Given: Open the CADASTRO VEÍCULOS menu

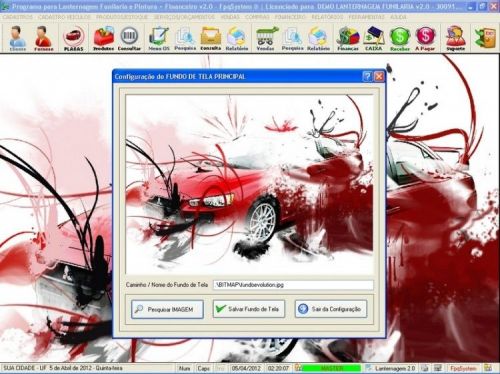Looking at the screenshot, I should tap(64, 17).
